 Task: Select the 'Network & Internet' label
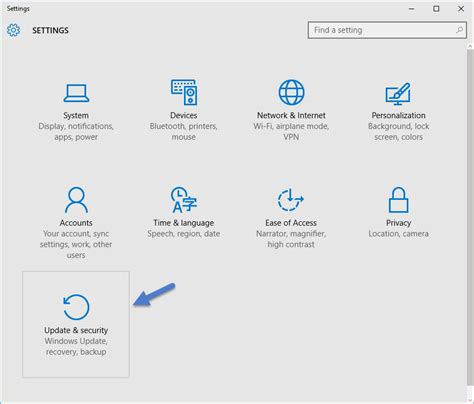pyautogui.click(x=291, y=115)
